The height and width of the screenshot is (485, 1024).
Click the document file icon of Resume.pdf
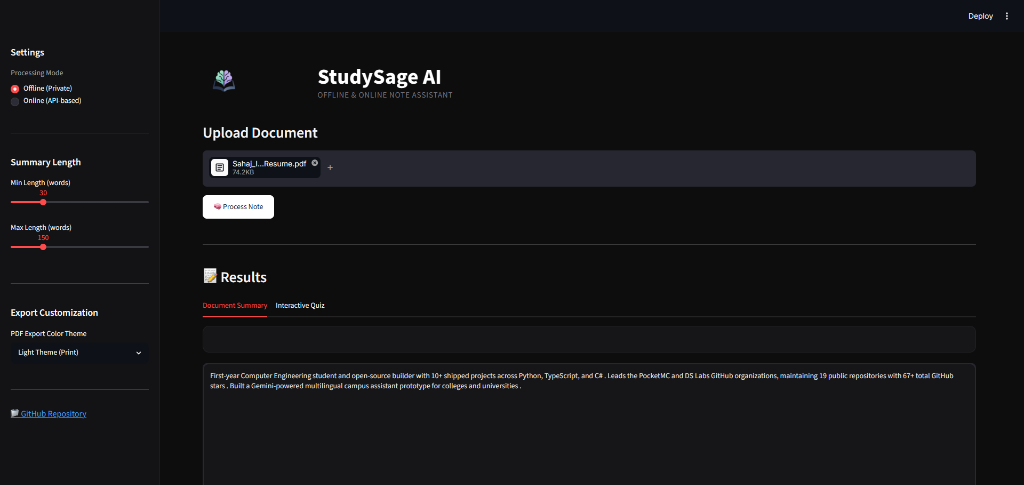click(219, 168)
